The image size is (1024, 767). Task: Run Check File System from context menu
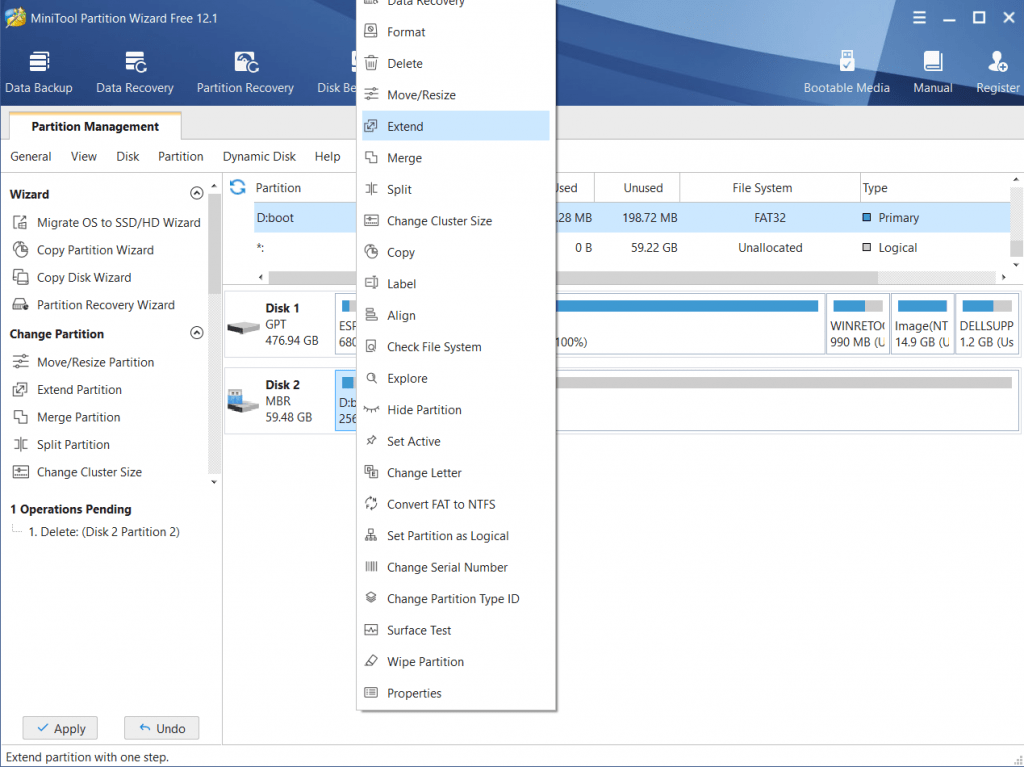coord(456,347)
